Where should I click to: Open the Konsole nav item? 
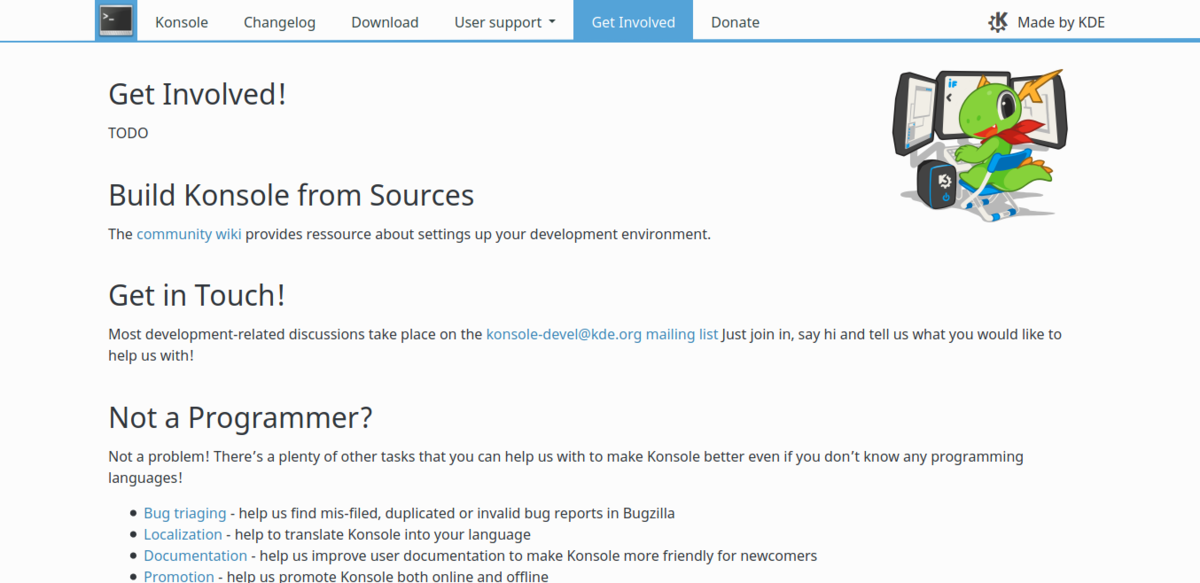tap(181, 22)
